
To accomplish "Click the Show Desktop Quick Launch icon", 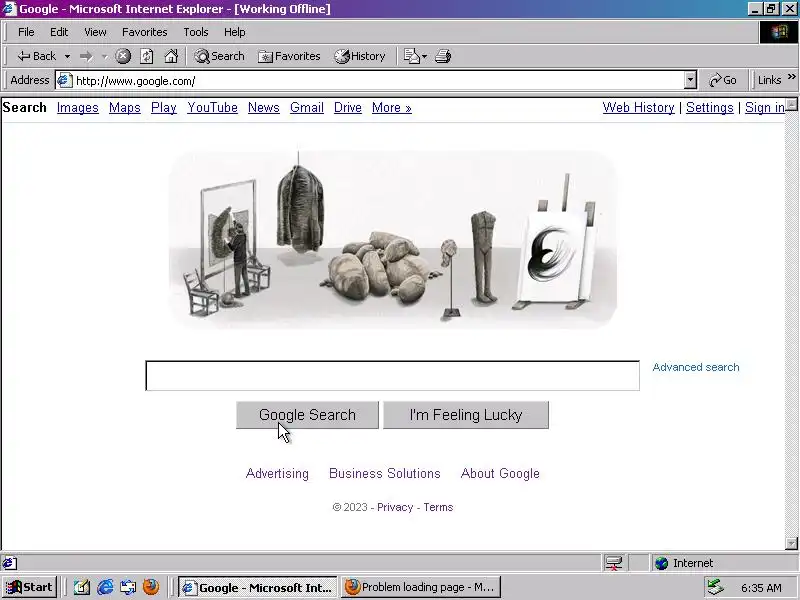I will [x=128, y=588].
